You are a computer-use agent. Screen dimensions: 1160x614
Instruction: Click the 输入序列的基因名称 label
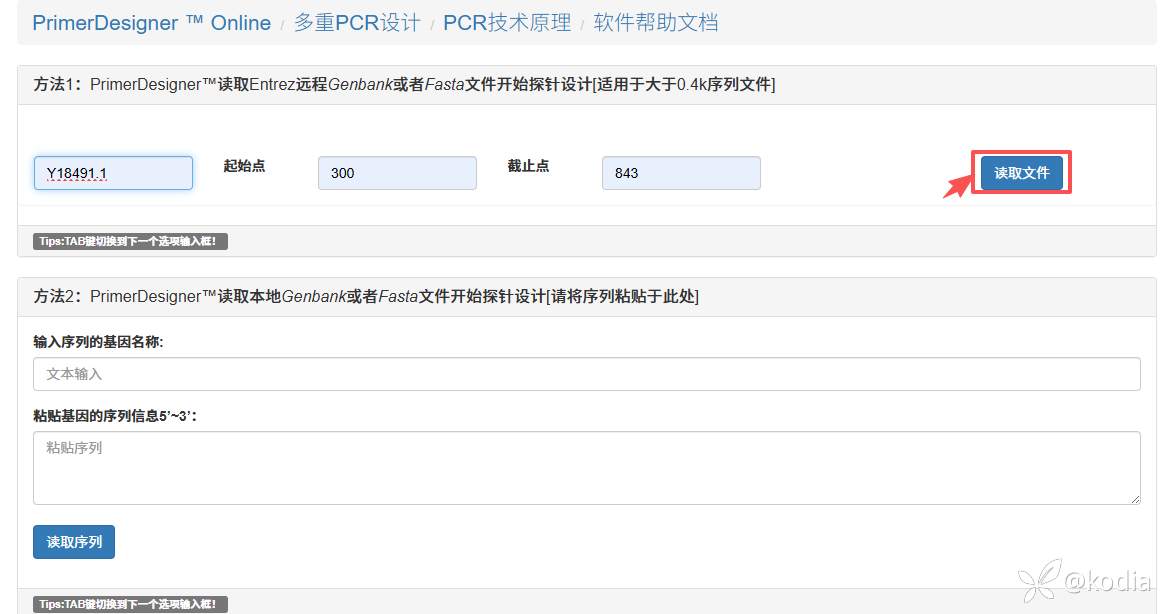point(98,342)
